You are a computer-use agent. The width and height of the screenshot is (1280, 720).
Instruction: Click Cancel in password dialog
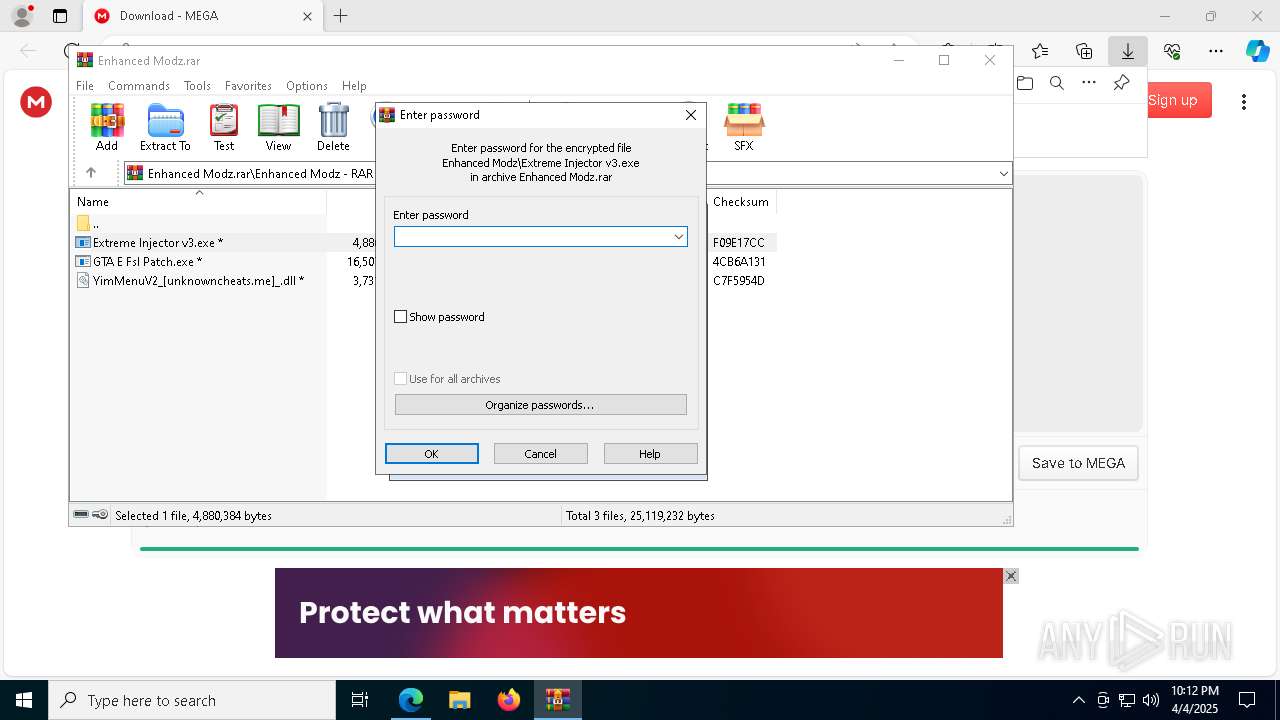pyautogui.click(x=541, y=454)
